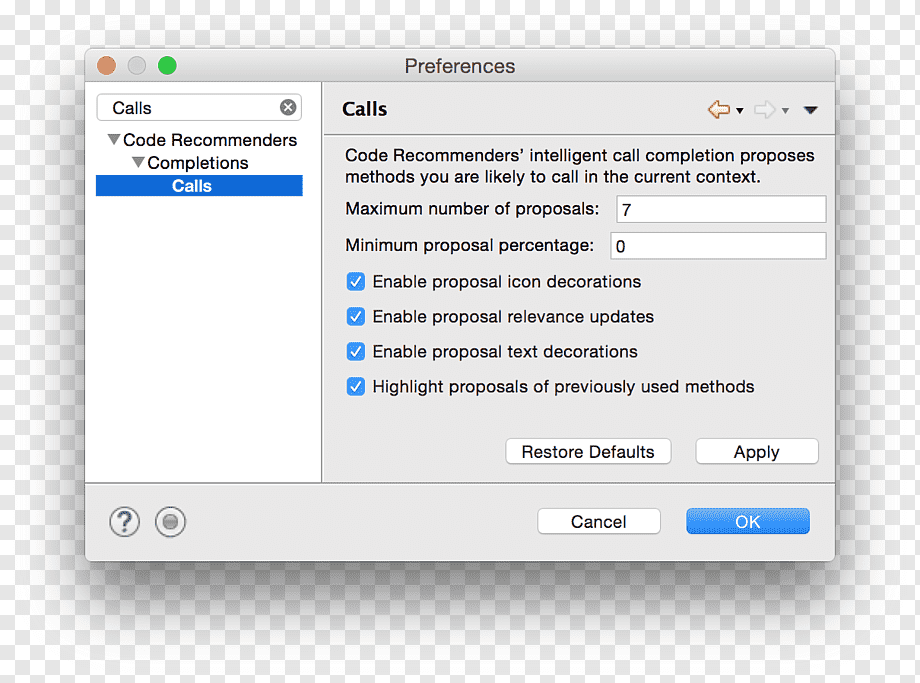Open the view menu triangle in the header
Image resolution: width=920 pixels, height=683 pixels.
(x=810, y=110)
